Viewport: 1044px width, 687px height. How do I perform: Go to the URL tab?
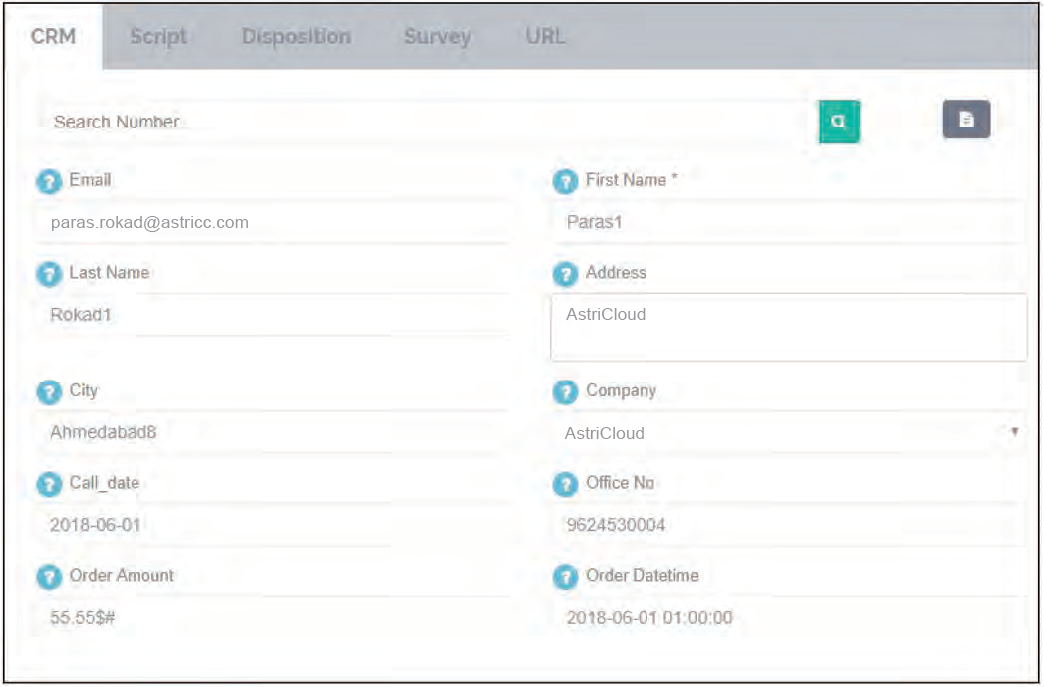click(545, 36)
